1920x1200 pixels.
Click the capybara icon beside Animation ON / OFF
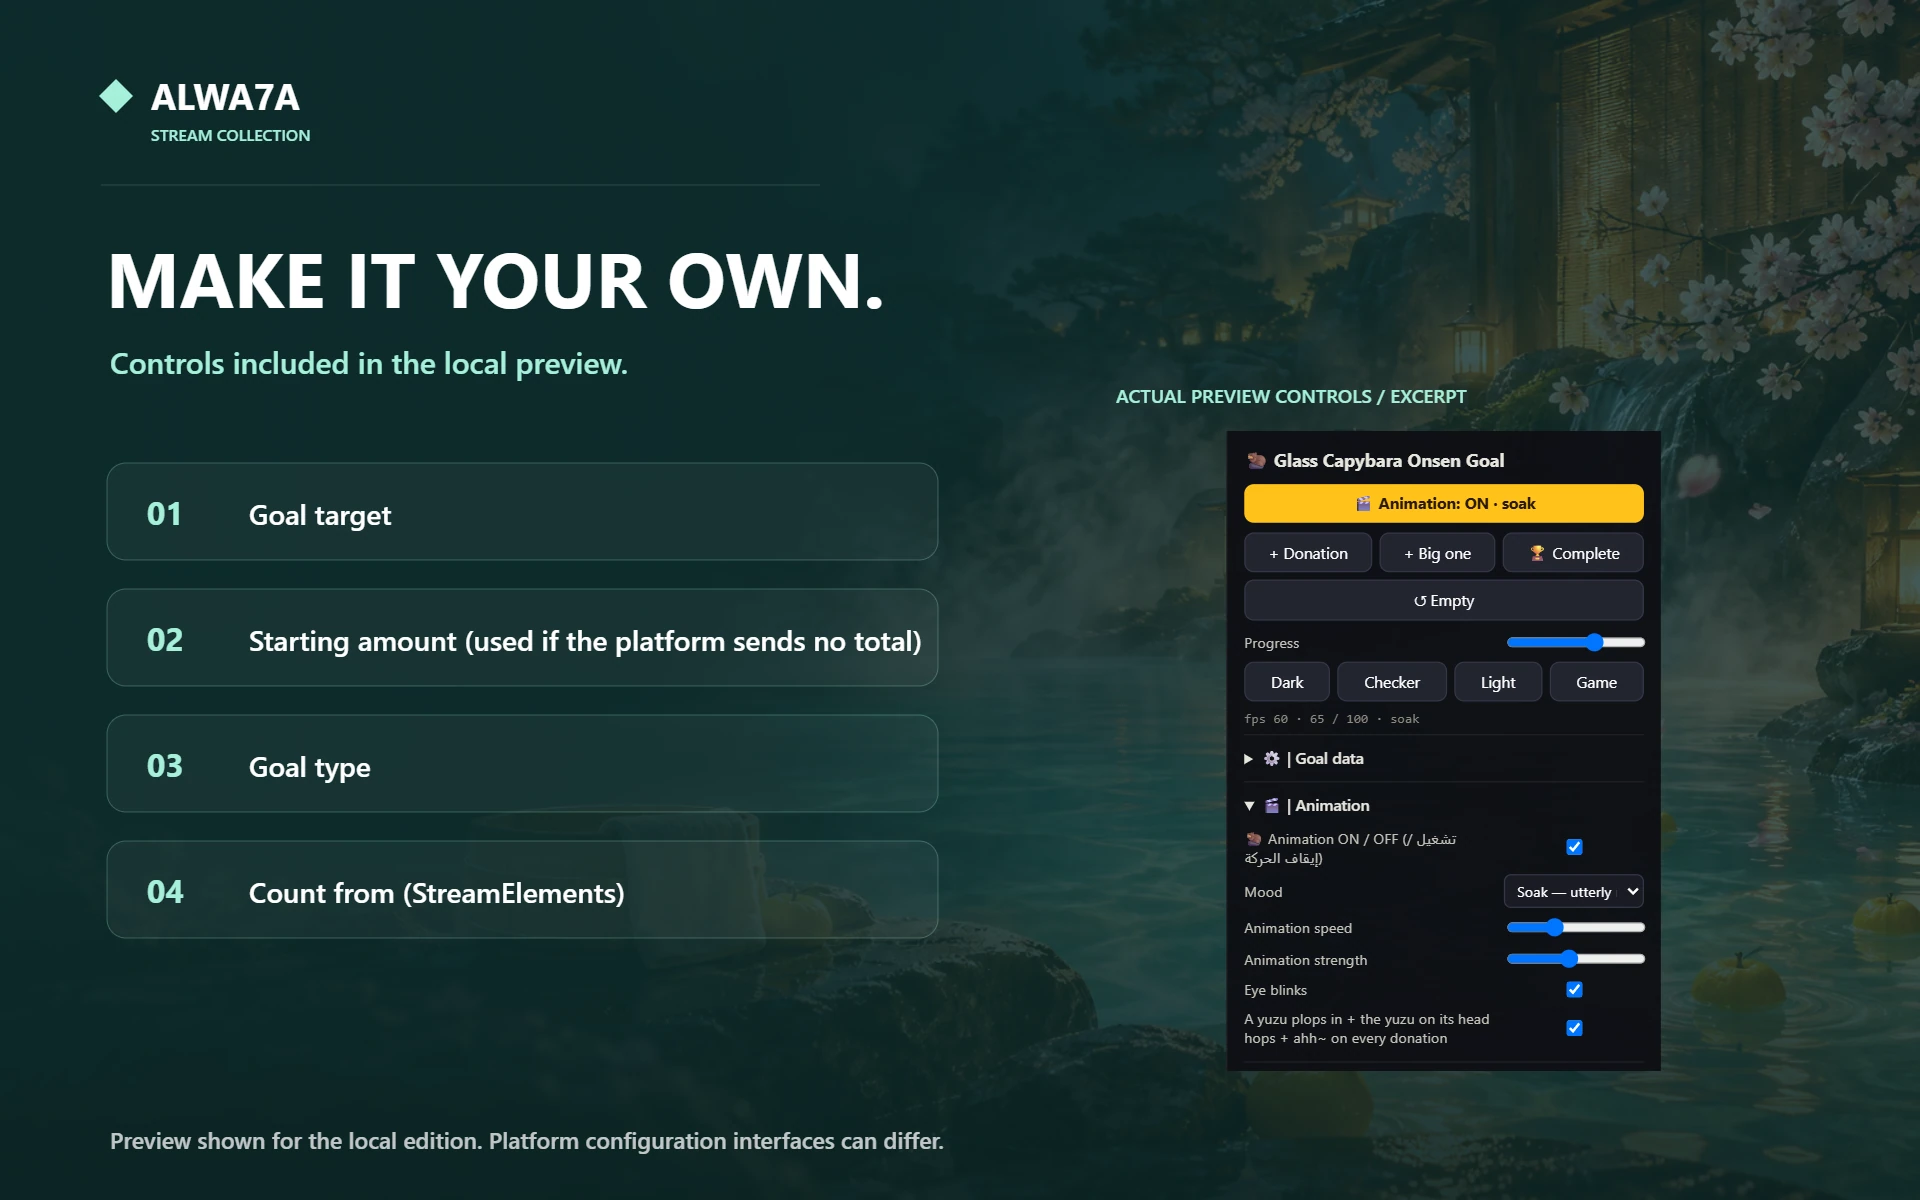[1253, 839]
